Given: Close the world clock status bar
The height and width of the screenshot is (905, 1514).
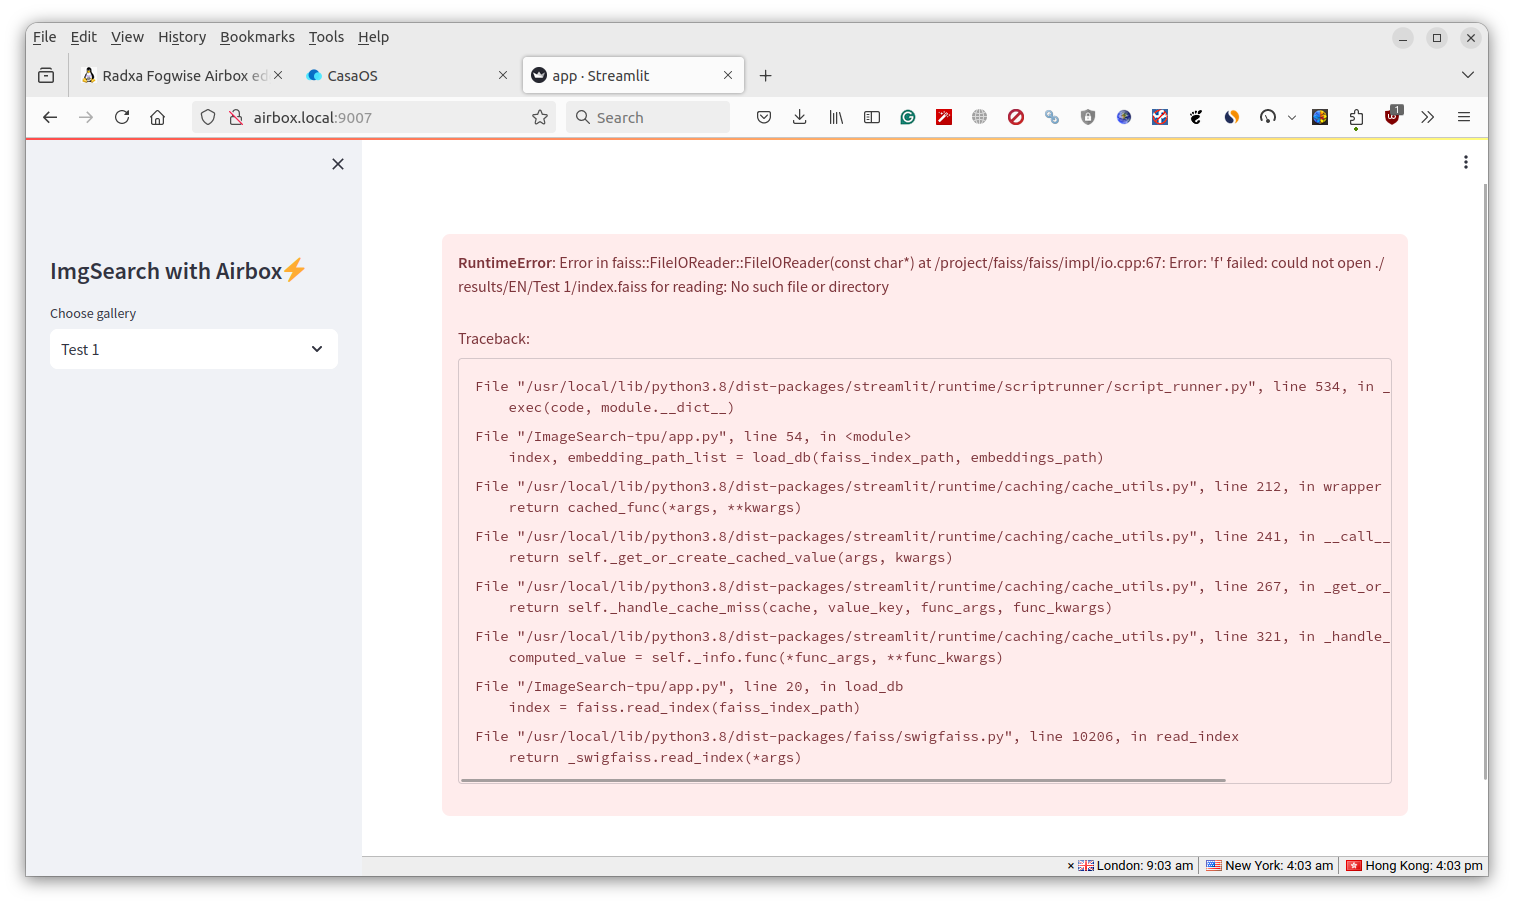Looking at the screenshot, I should (x=1070, y=866).
